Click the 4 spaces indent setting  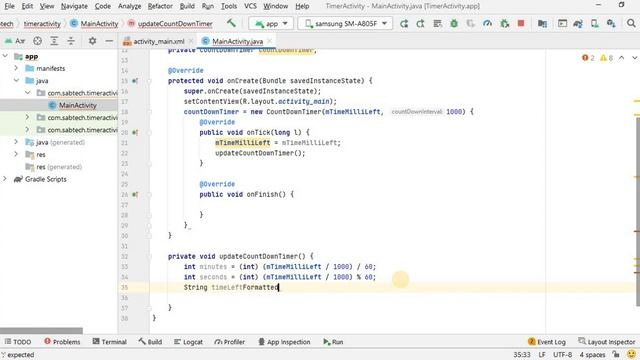[x=592, y=354]
